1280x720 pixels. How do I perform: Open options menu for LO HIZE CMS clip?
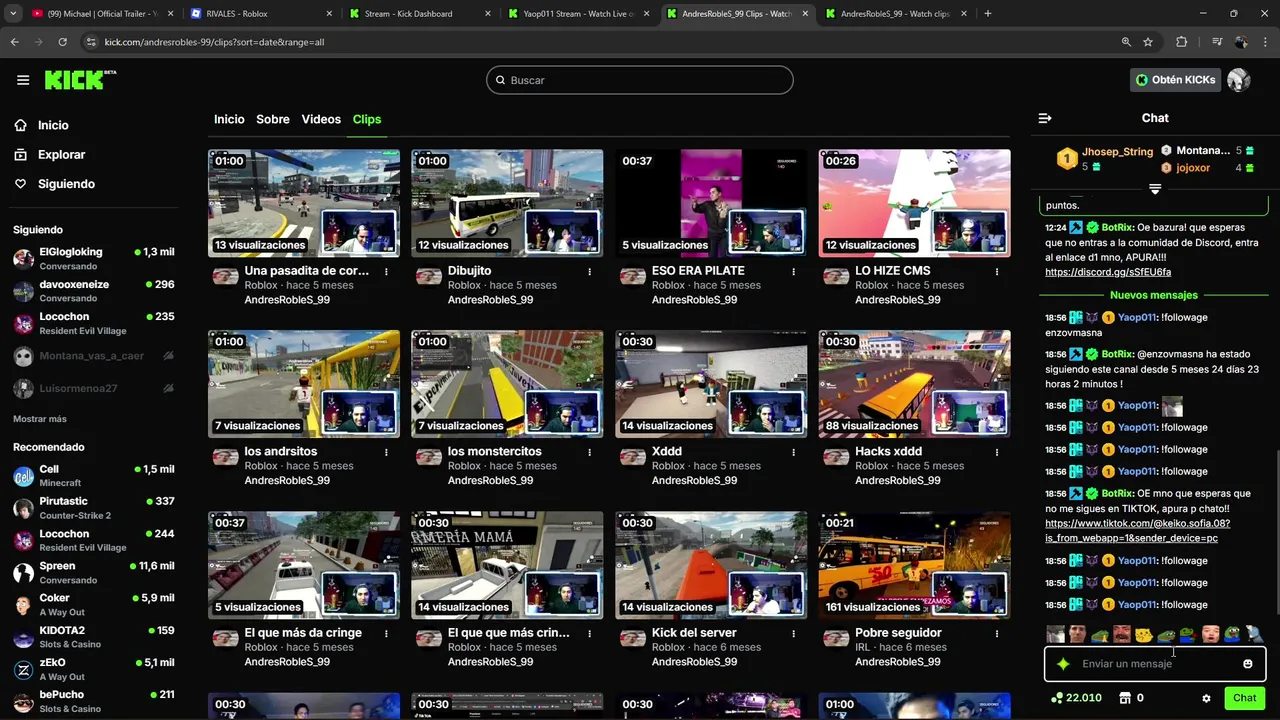(x=997, y=272)
